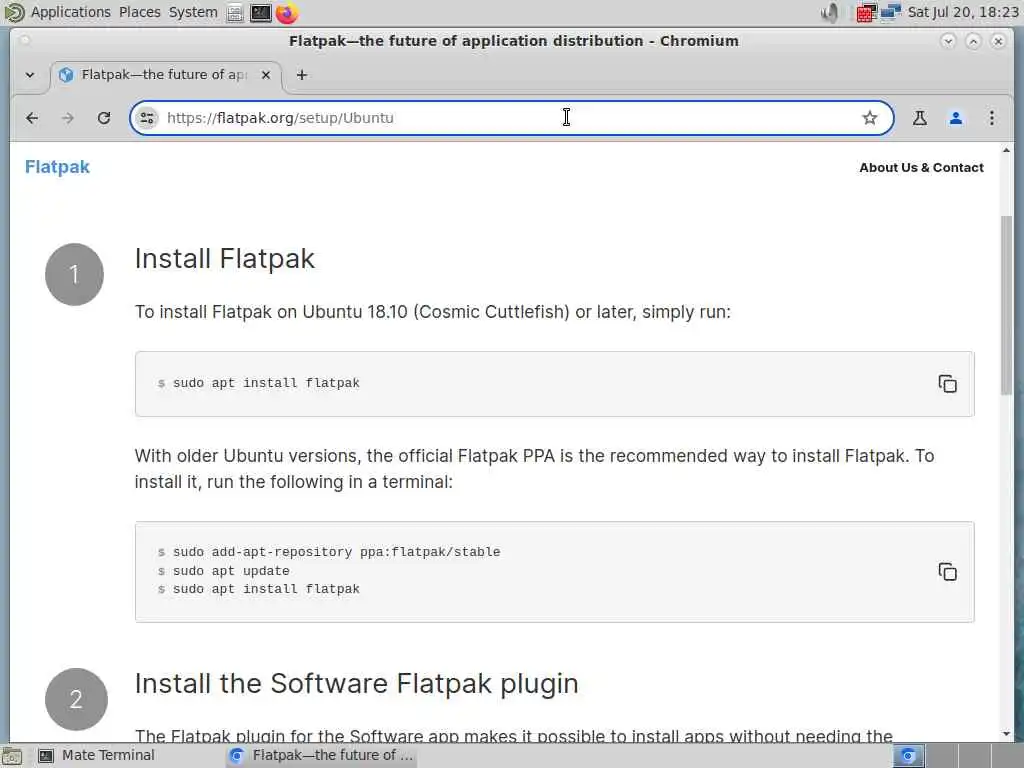
Task: Open Chromium Labs flask icon
Action: coord(919,118)
